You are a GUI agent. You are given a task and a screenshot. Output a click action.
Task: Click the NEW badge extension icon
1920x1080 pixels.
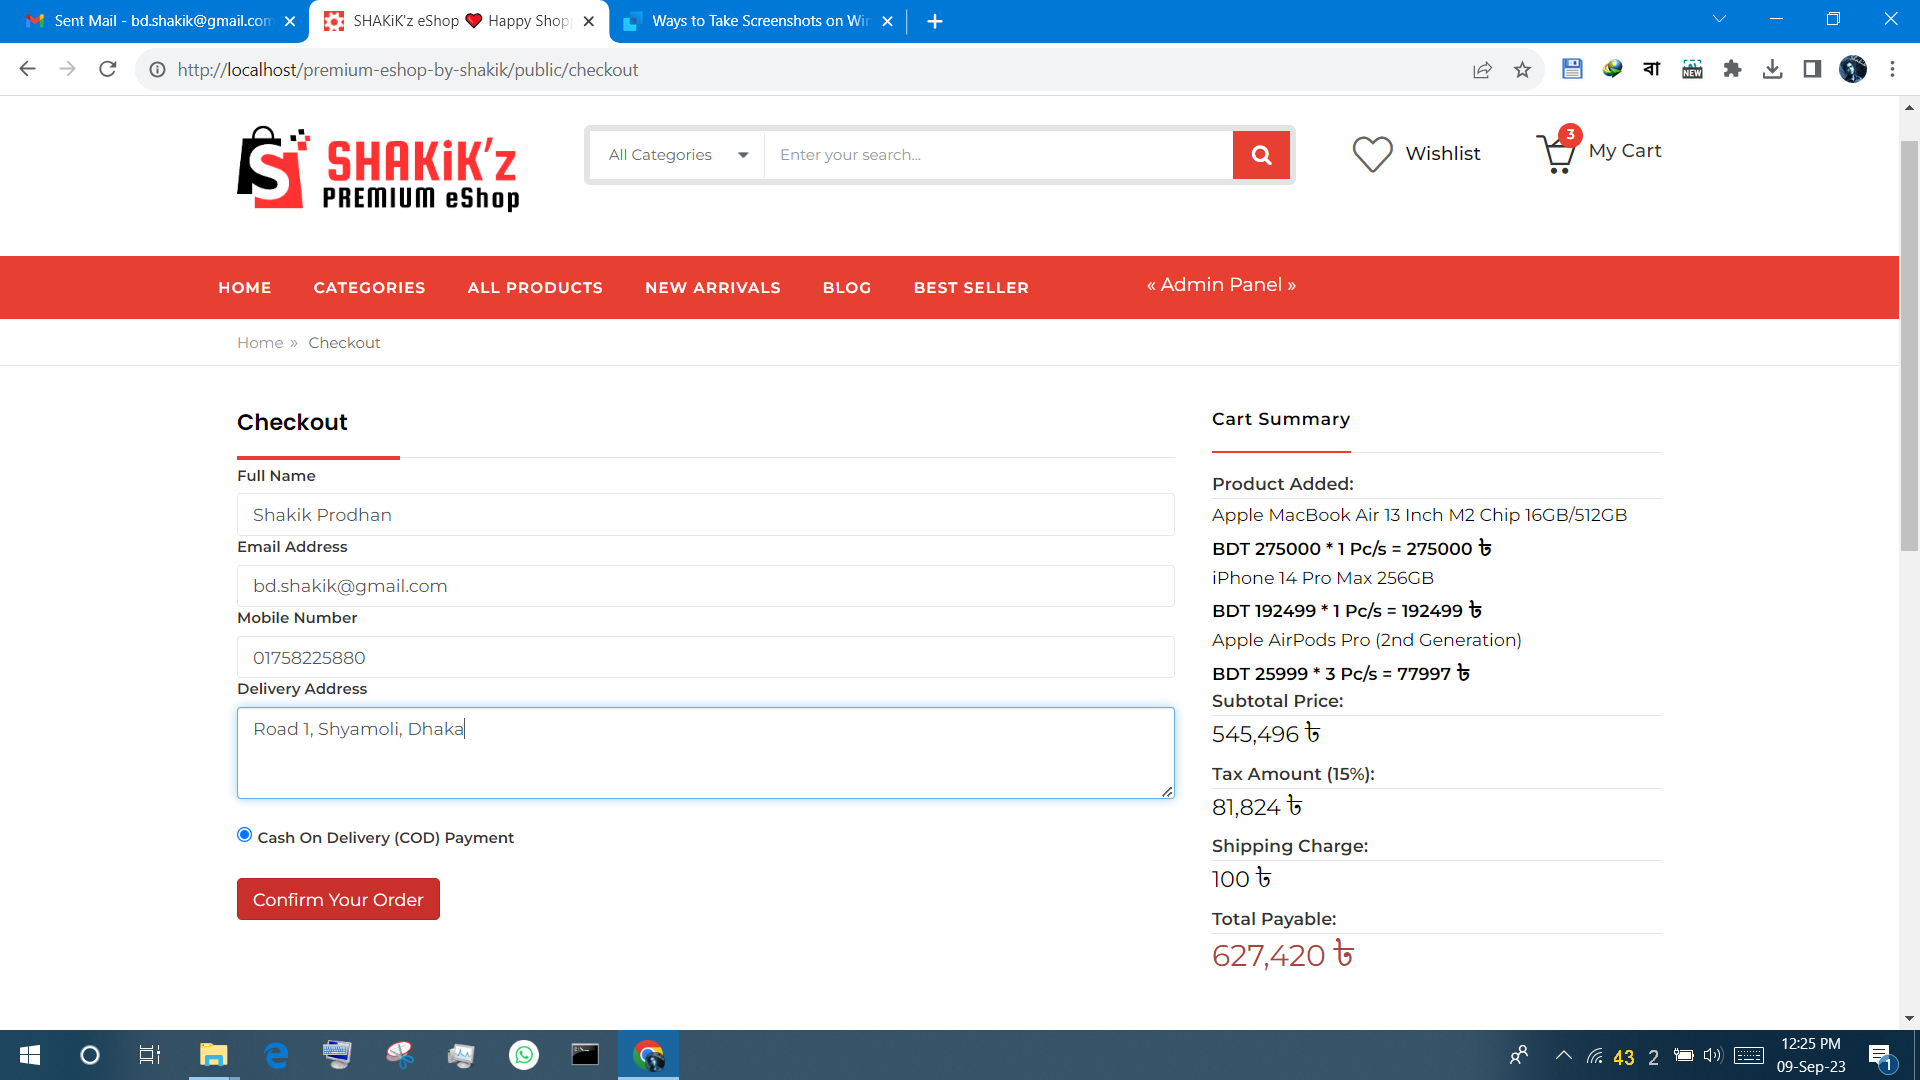1692,69
